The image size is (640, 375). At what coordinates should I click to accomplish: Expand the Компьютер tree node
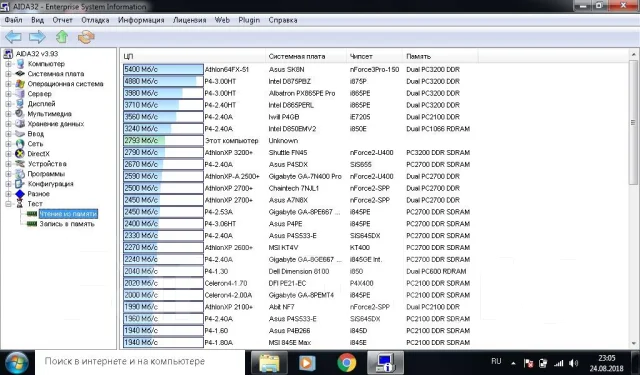tap(8, 64)
